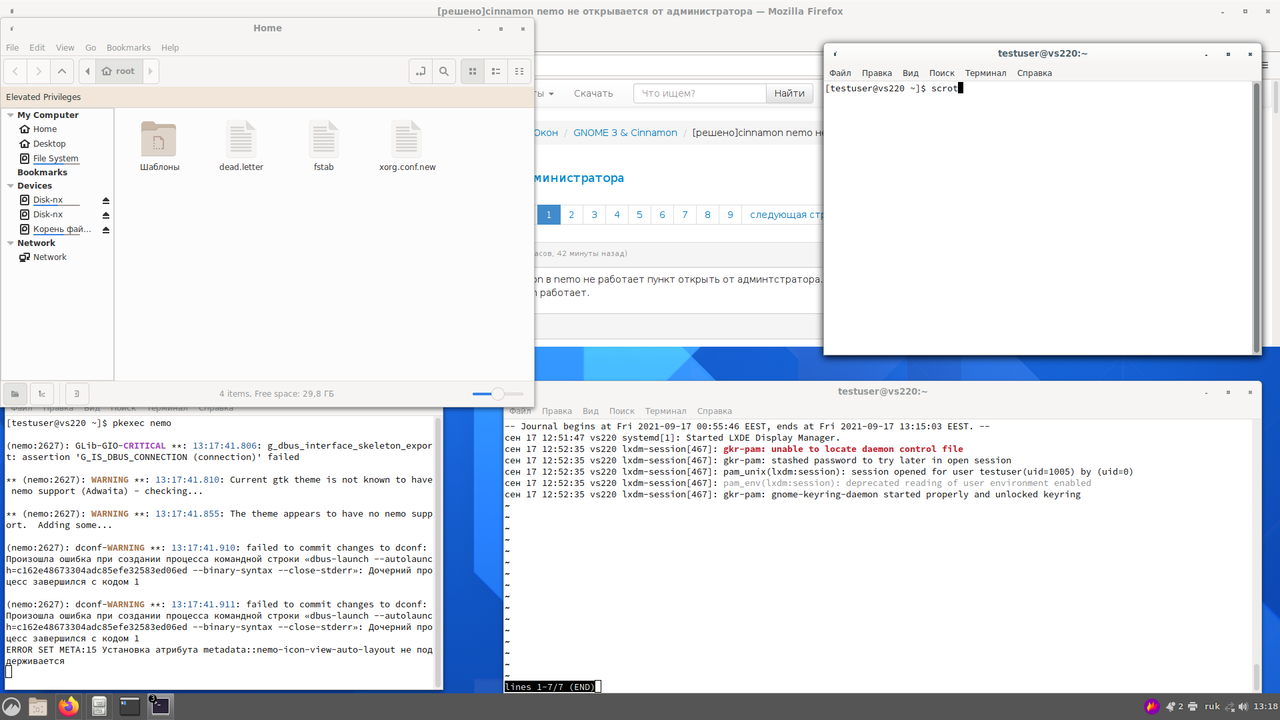Open Поиск menu in the journal terminal
Screen dimensions: 1280x720
622,411
